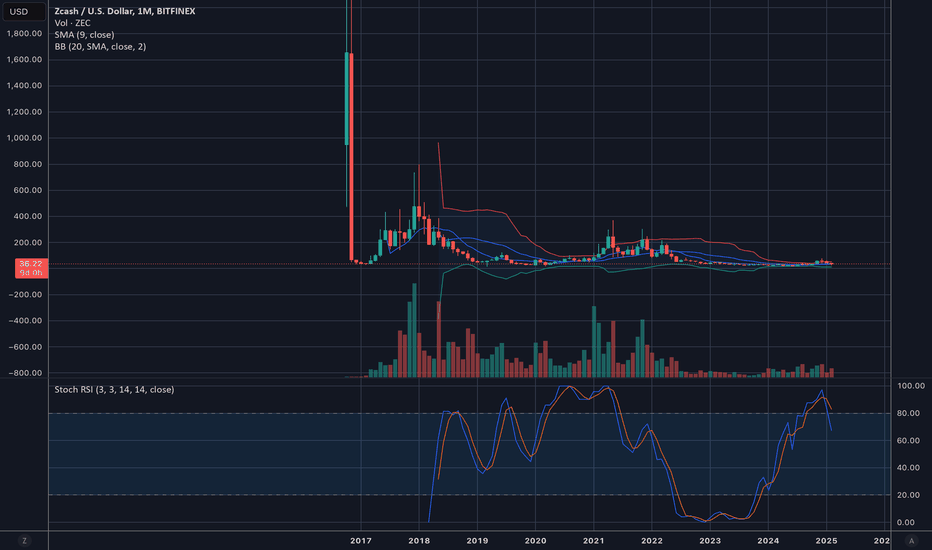Screen dimensions: 932x550
Task: Click the 0.00 Stoch RSI scale label
Action: click(906, 522)
